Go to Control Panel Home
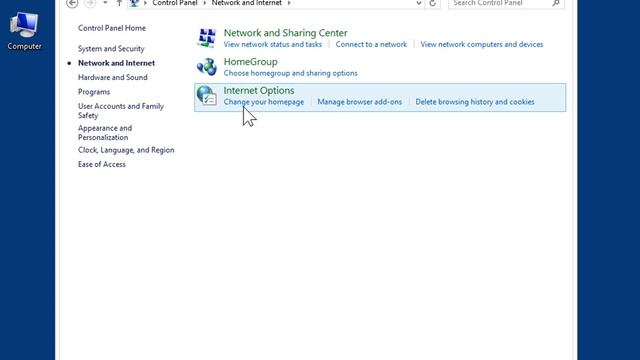The image size is (640, 360). click(x=112, y=28)
